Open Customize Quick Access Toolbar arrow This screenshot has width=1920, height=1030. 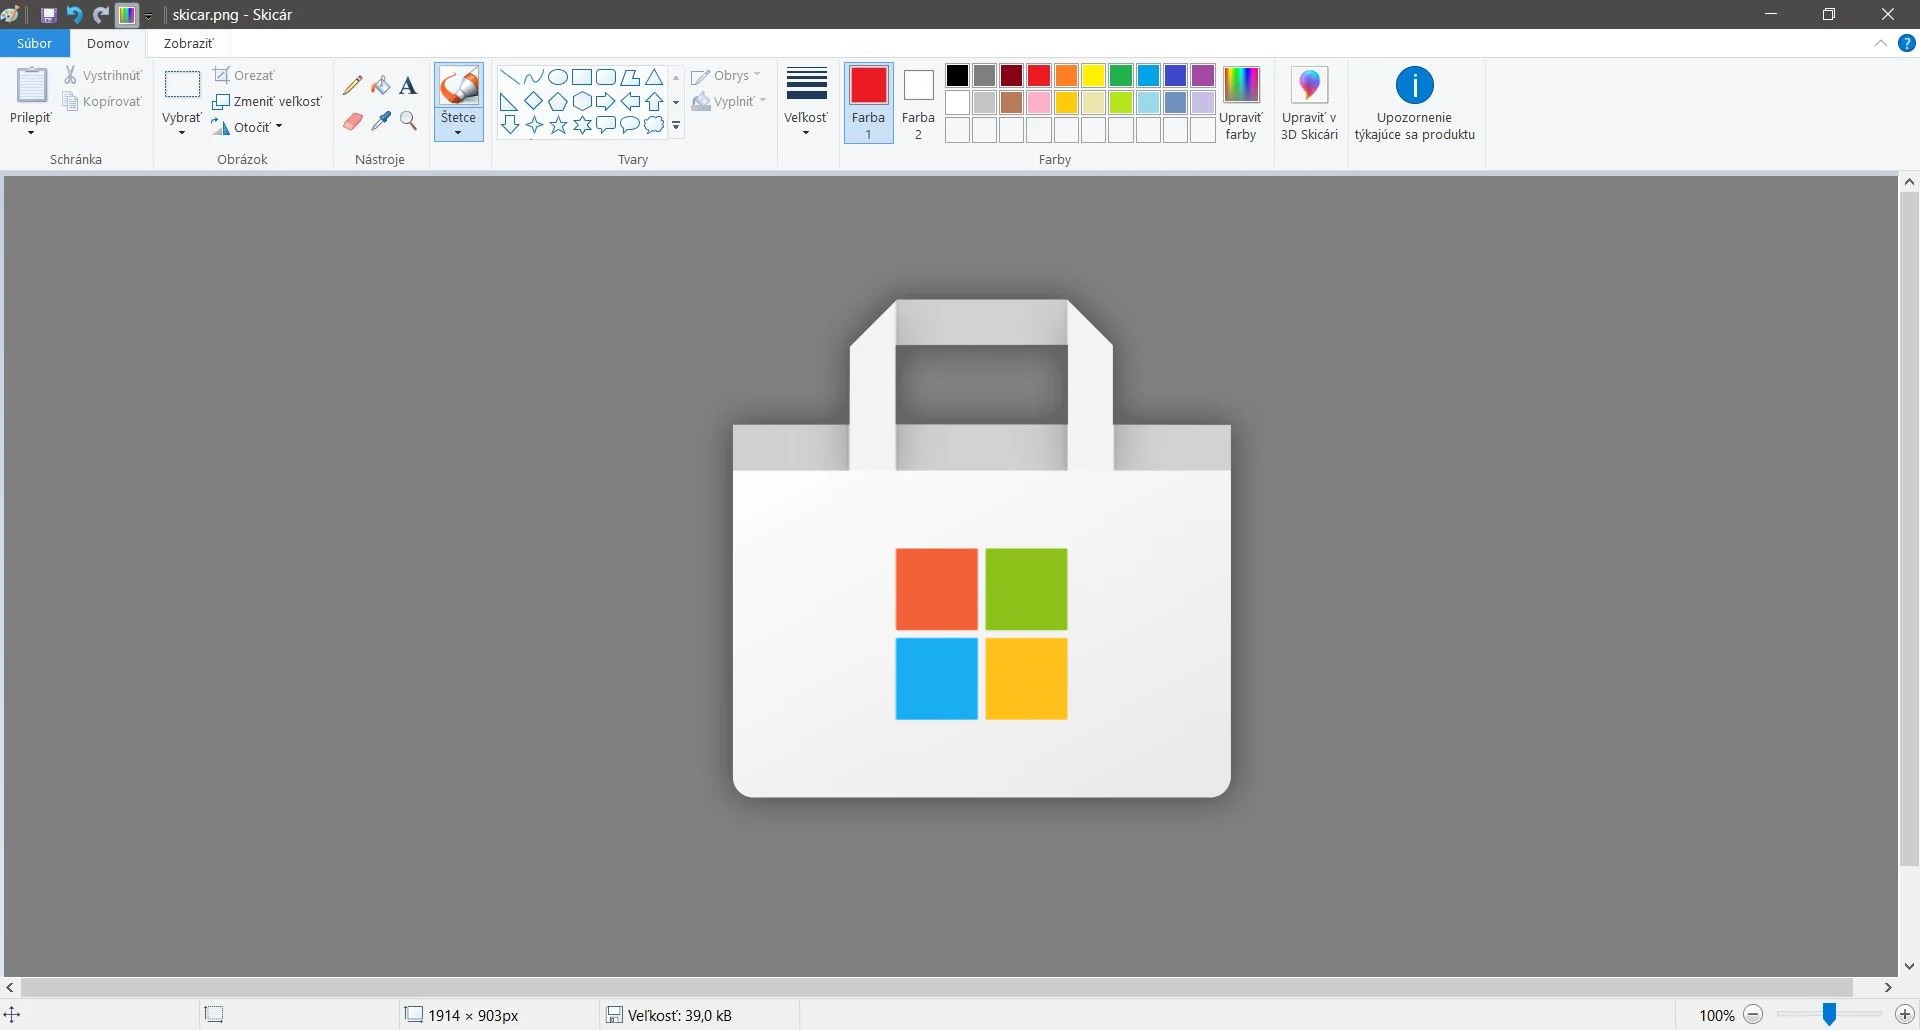[x=149, y=15]
